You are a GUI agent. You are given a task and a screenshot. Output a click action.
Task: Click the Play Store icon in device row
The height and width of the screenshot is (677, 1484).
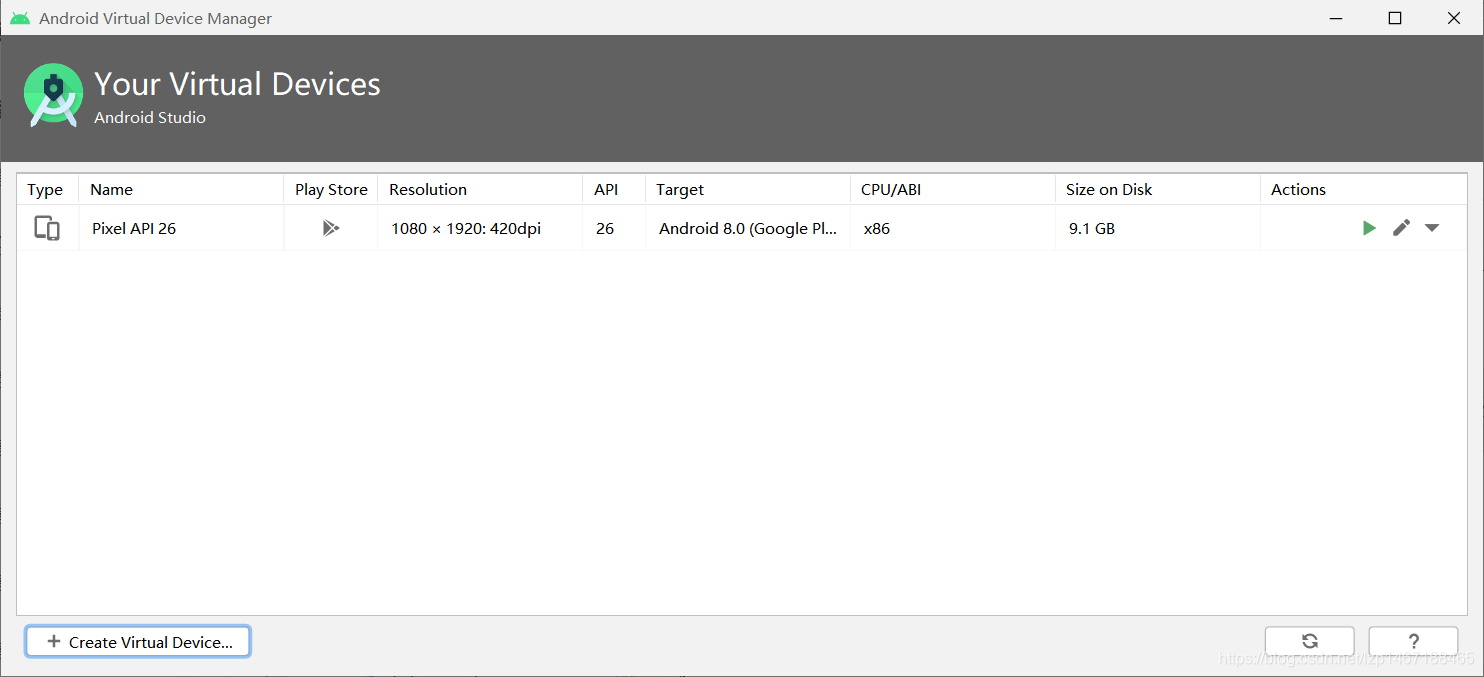click(x=331, y=228)
